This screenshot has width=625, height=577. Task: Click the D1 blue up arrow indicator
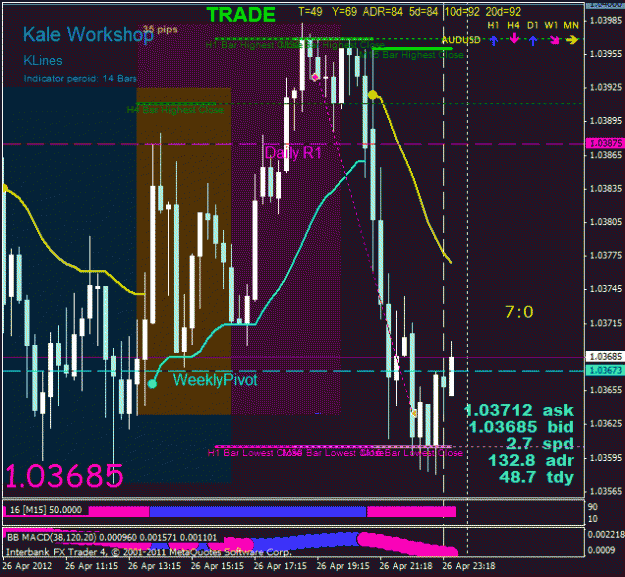(x=533, y=40)
